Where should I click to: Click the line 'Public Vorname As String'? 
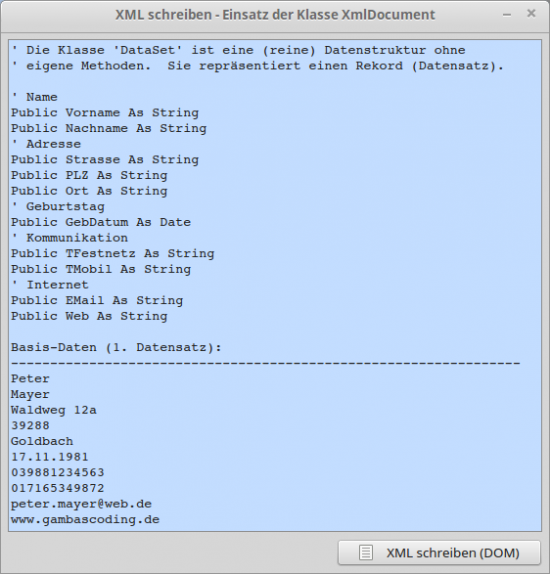point(105,113)
